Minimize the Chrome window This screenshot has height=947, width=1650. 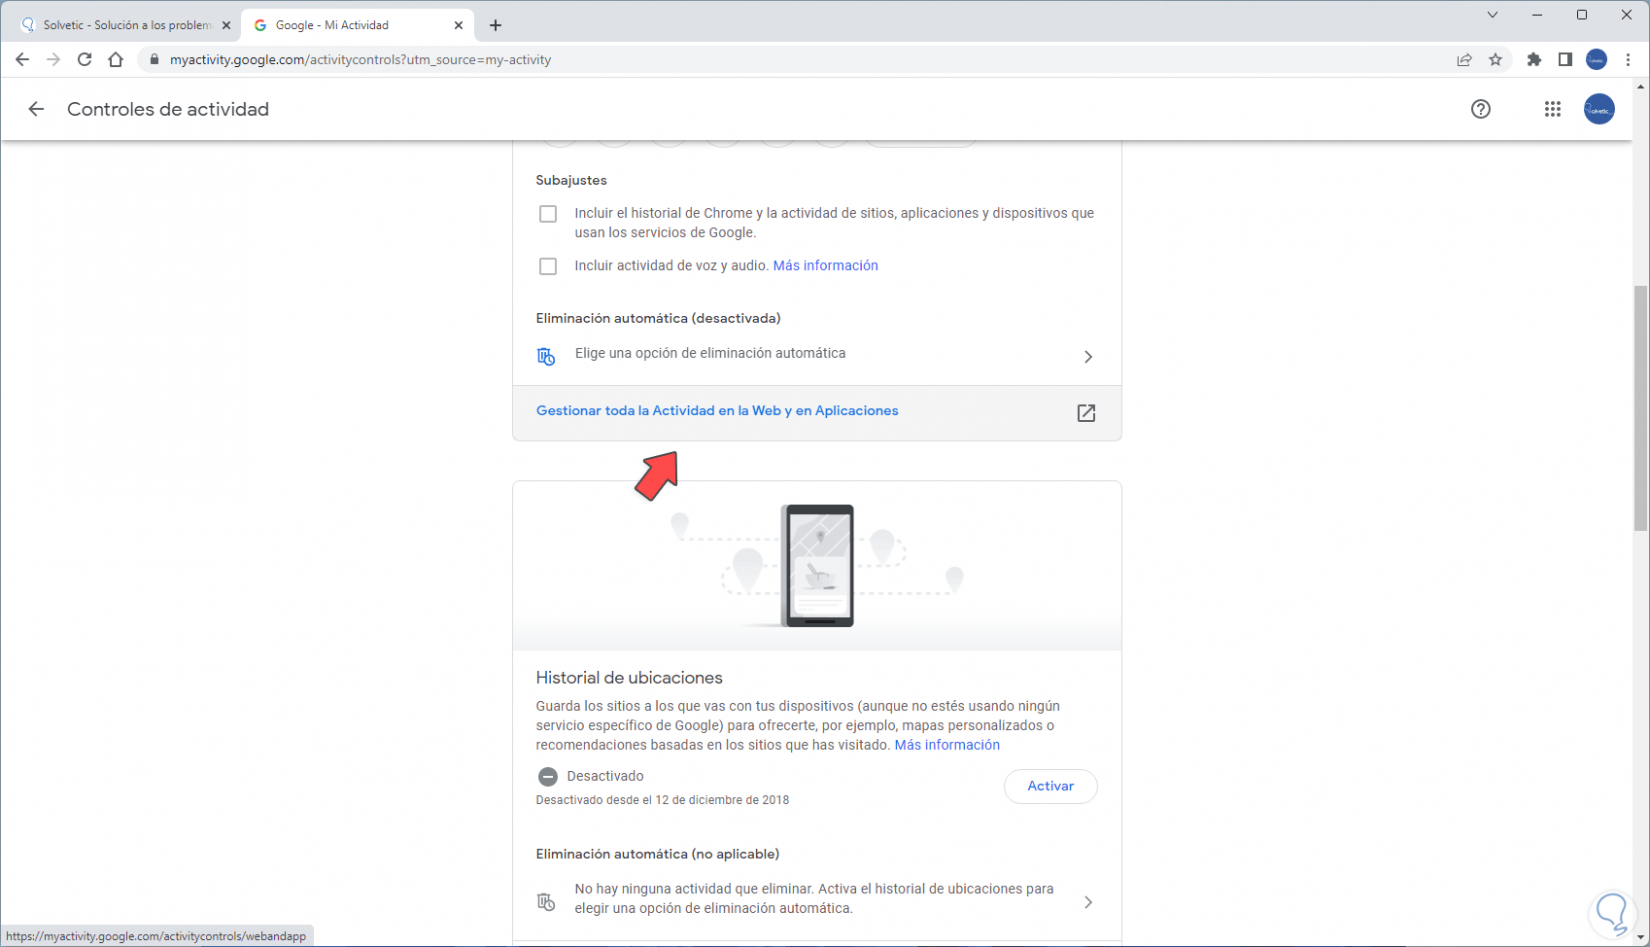point(1537,15)
